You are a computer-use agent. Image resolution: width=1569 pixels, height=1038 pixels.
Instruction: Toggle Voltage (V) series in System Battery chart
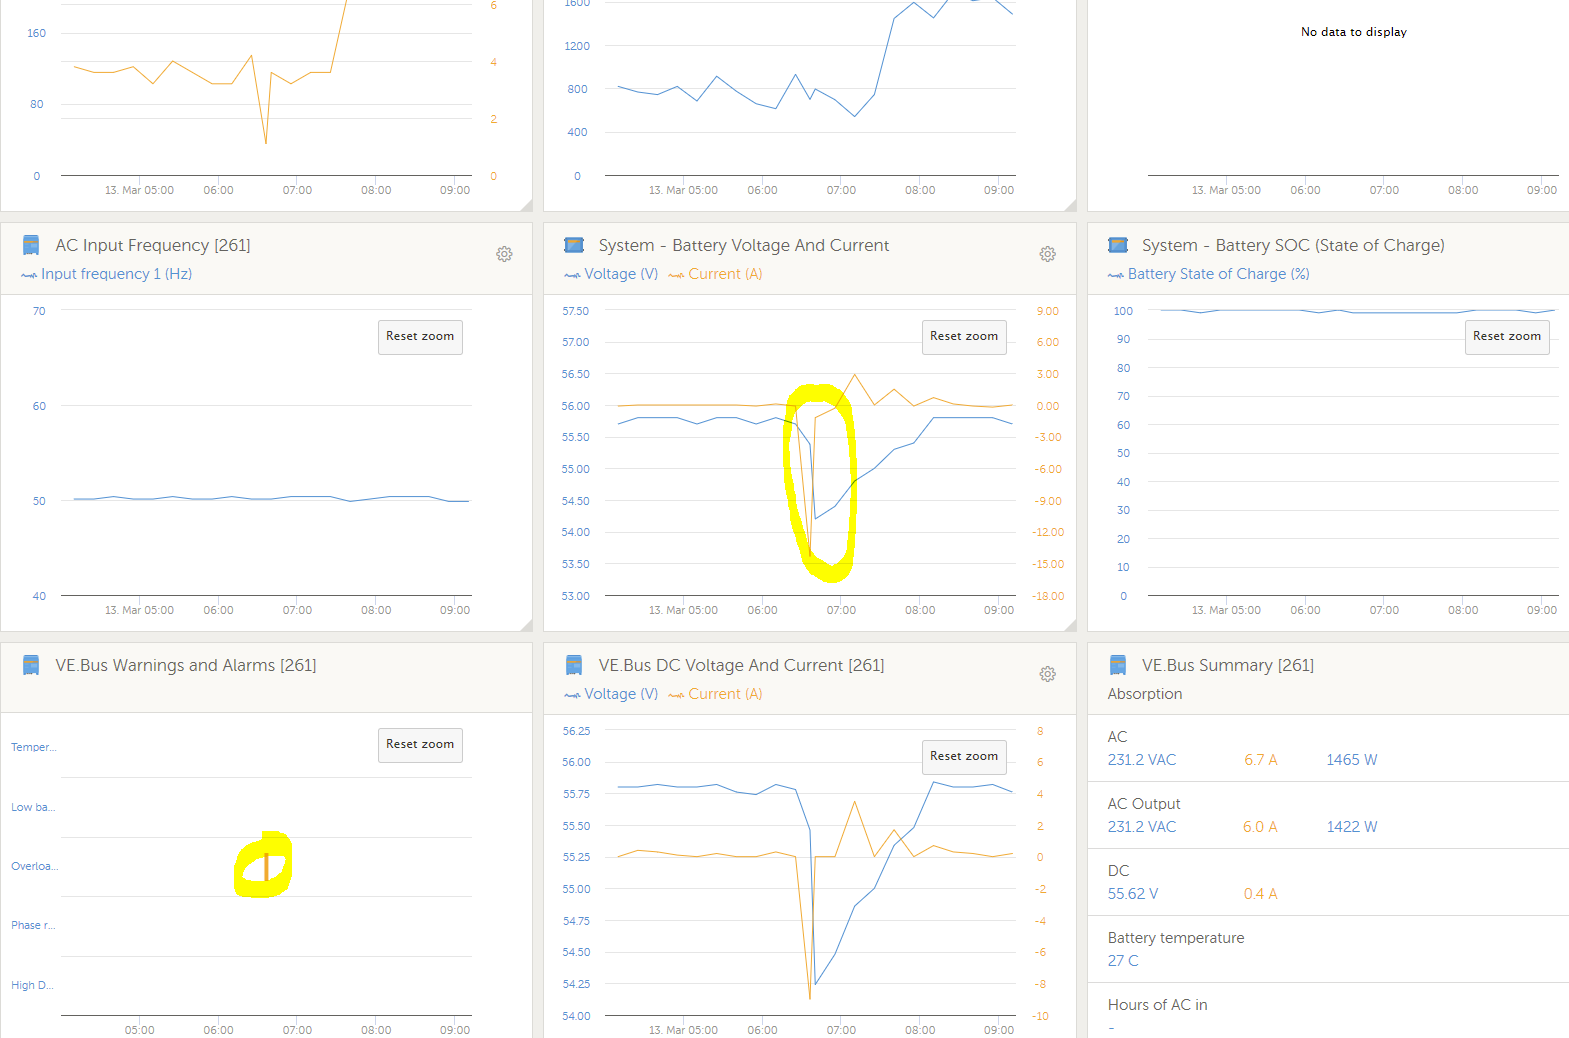pos(611,274)
